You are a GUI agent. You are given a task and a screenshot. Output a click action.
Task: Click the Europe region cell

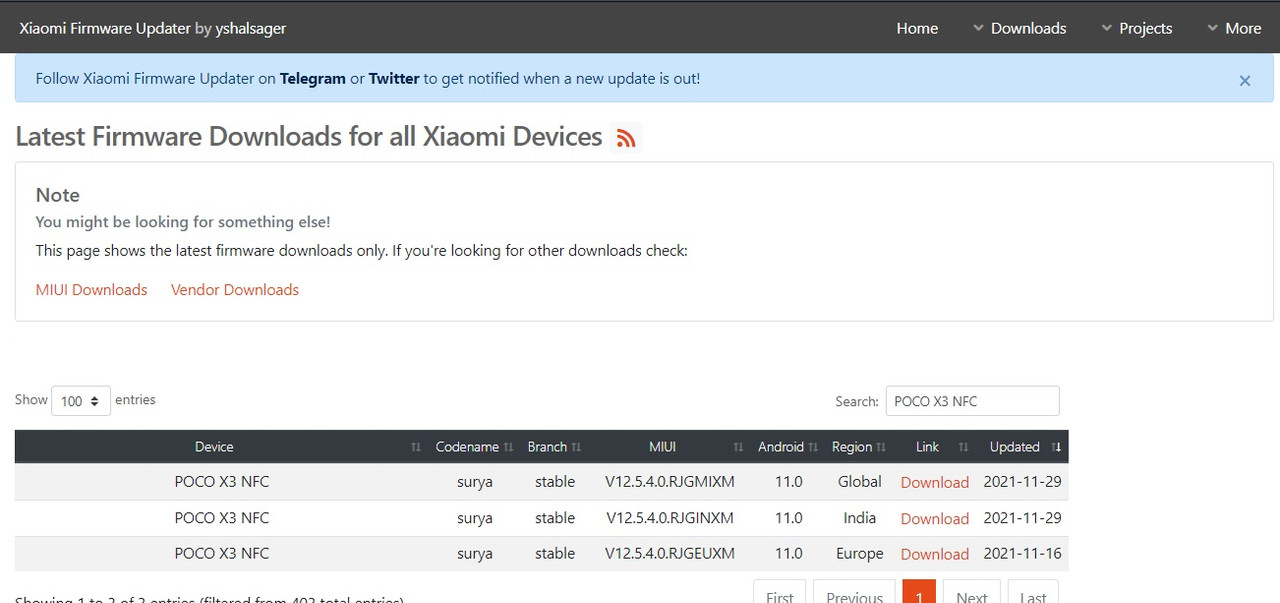(x=860, y=554)
